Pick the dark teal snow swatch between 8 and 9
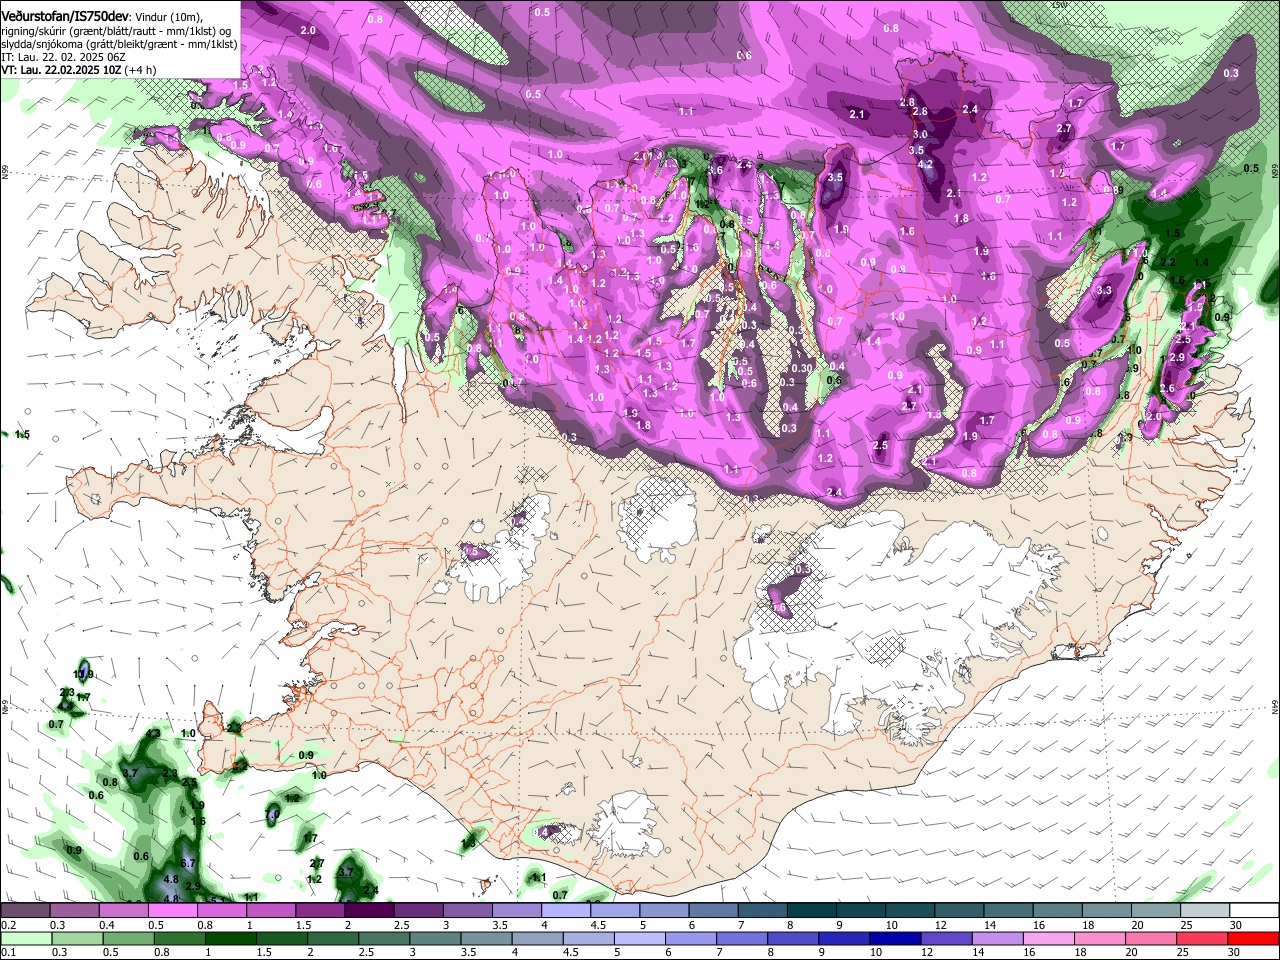 pyautogui.click(x=814, y=910)
